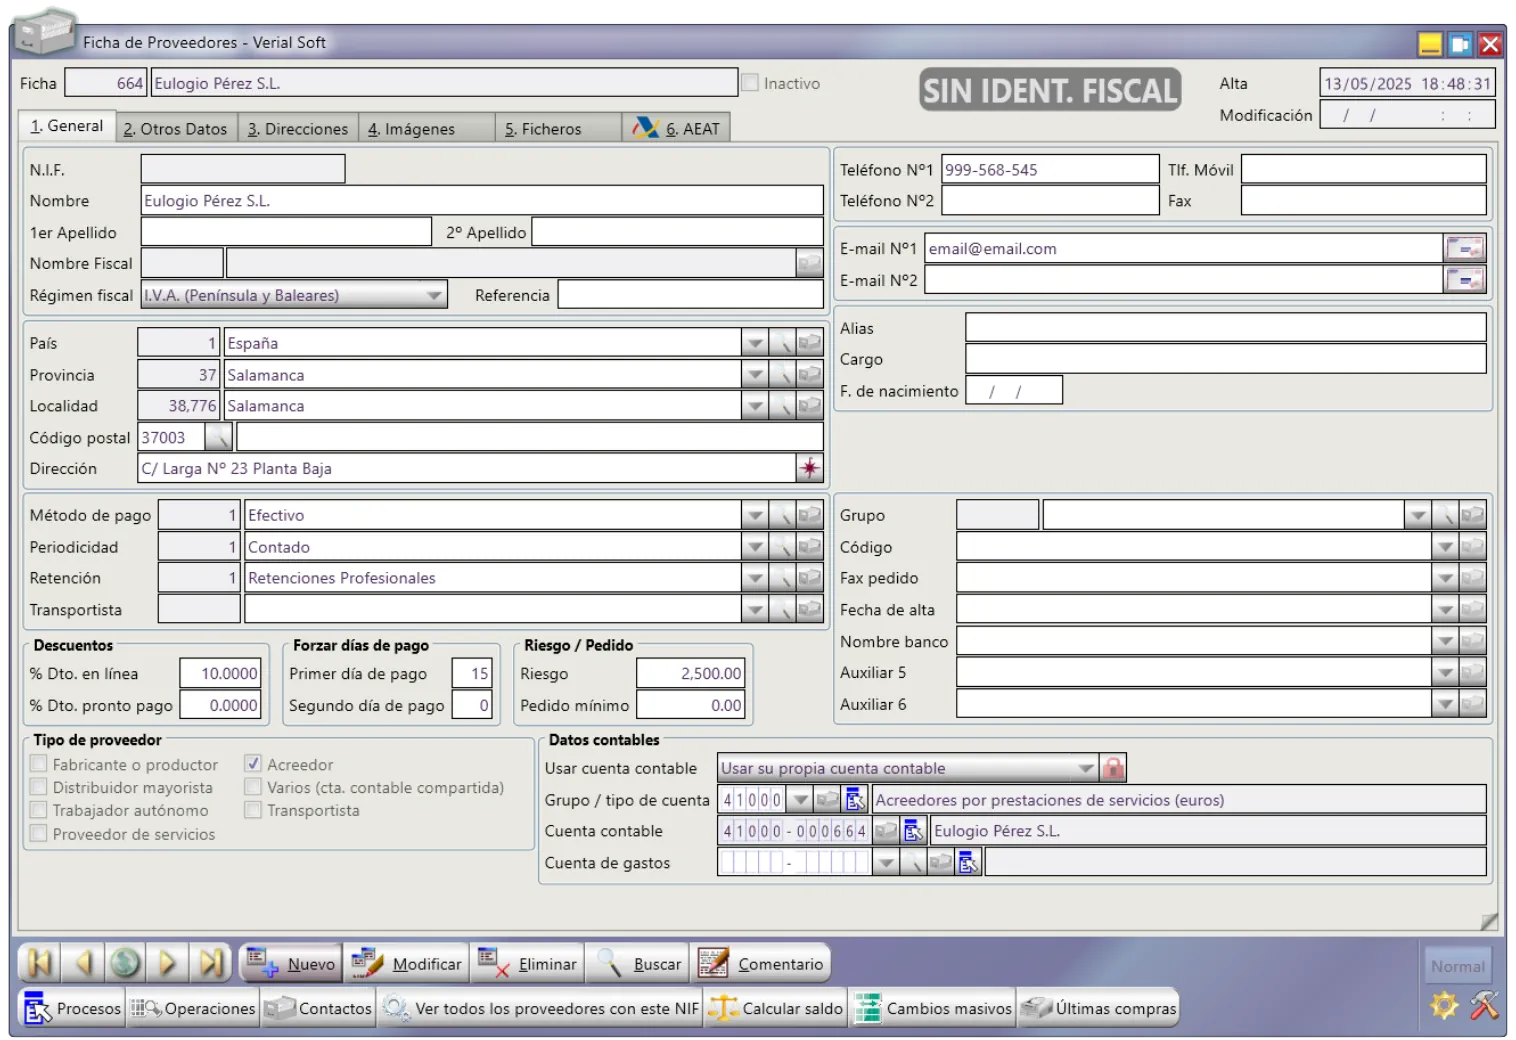Expand the Régimen fiscal dropdown
This screenshot has width=1516, height=1040.
[434, 296]
